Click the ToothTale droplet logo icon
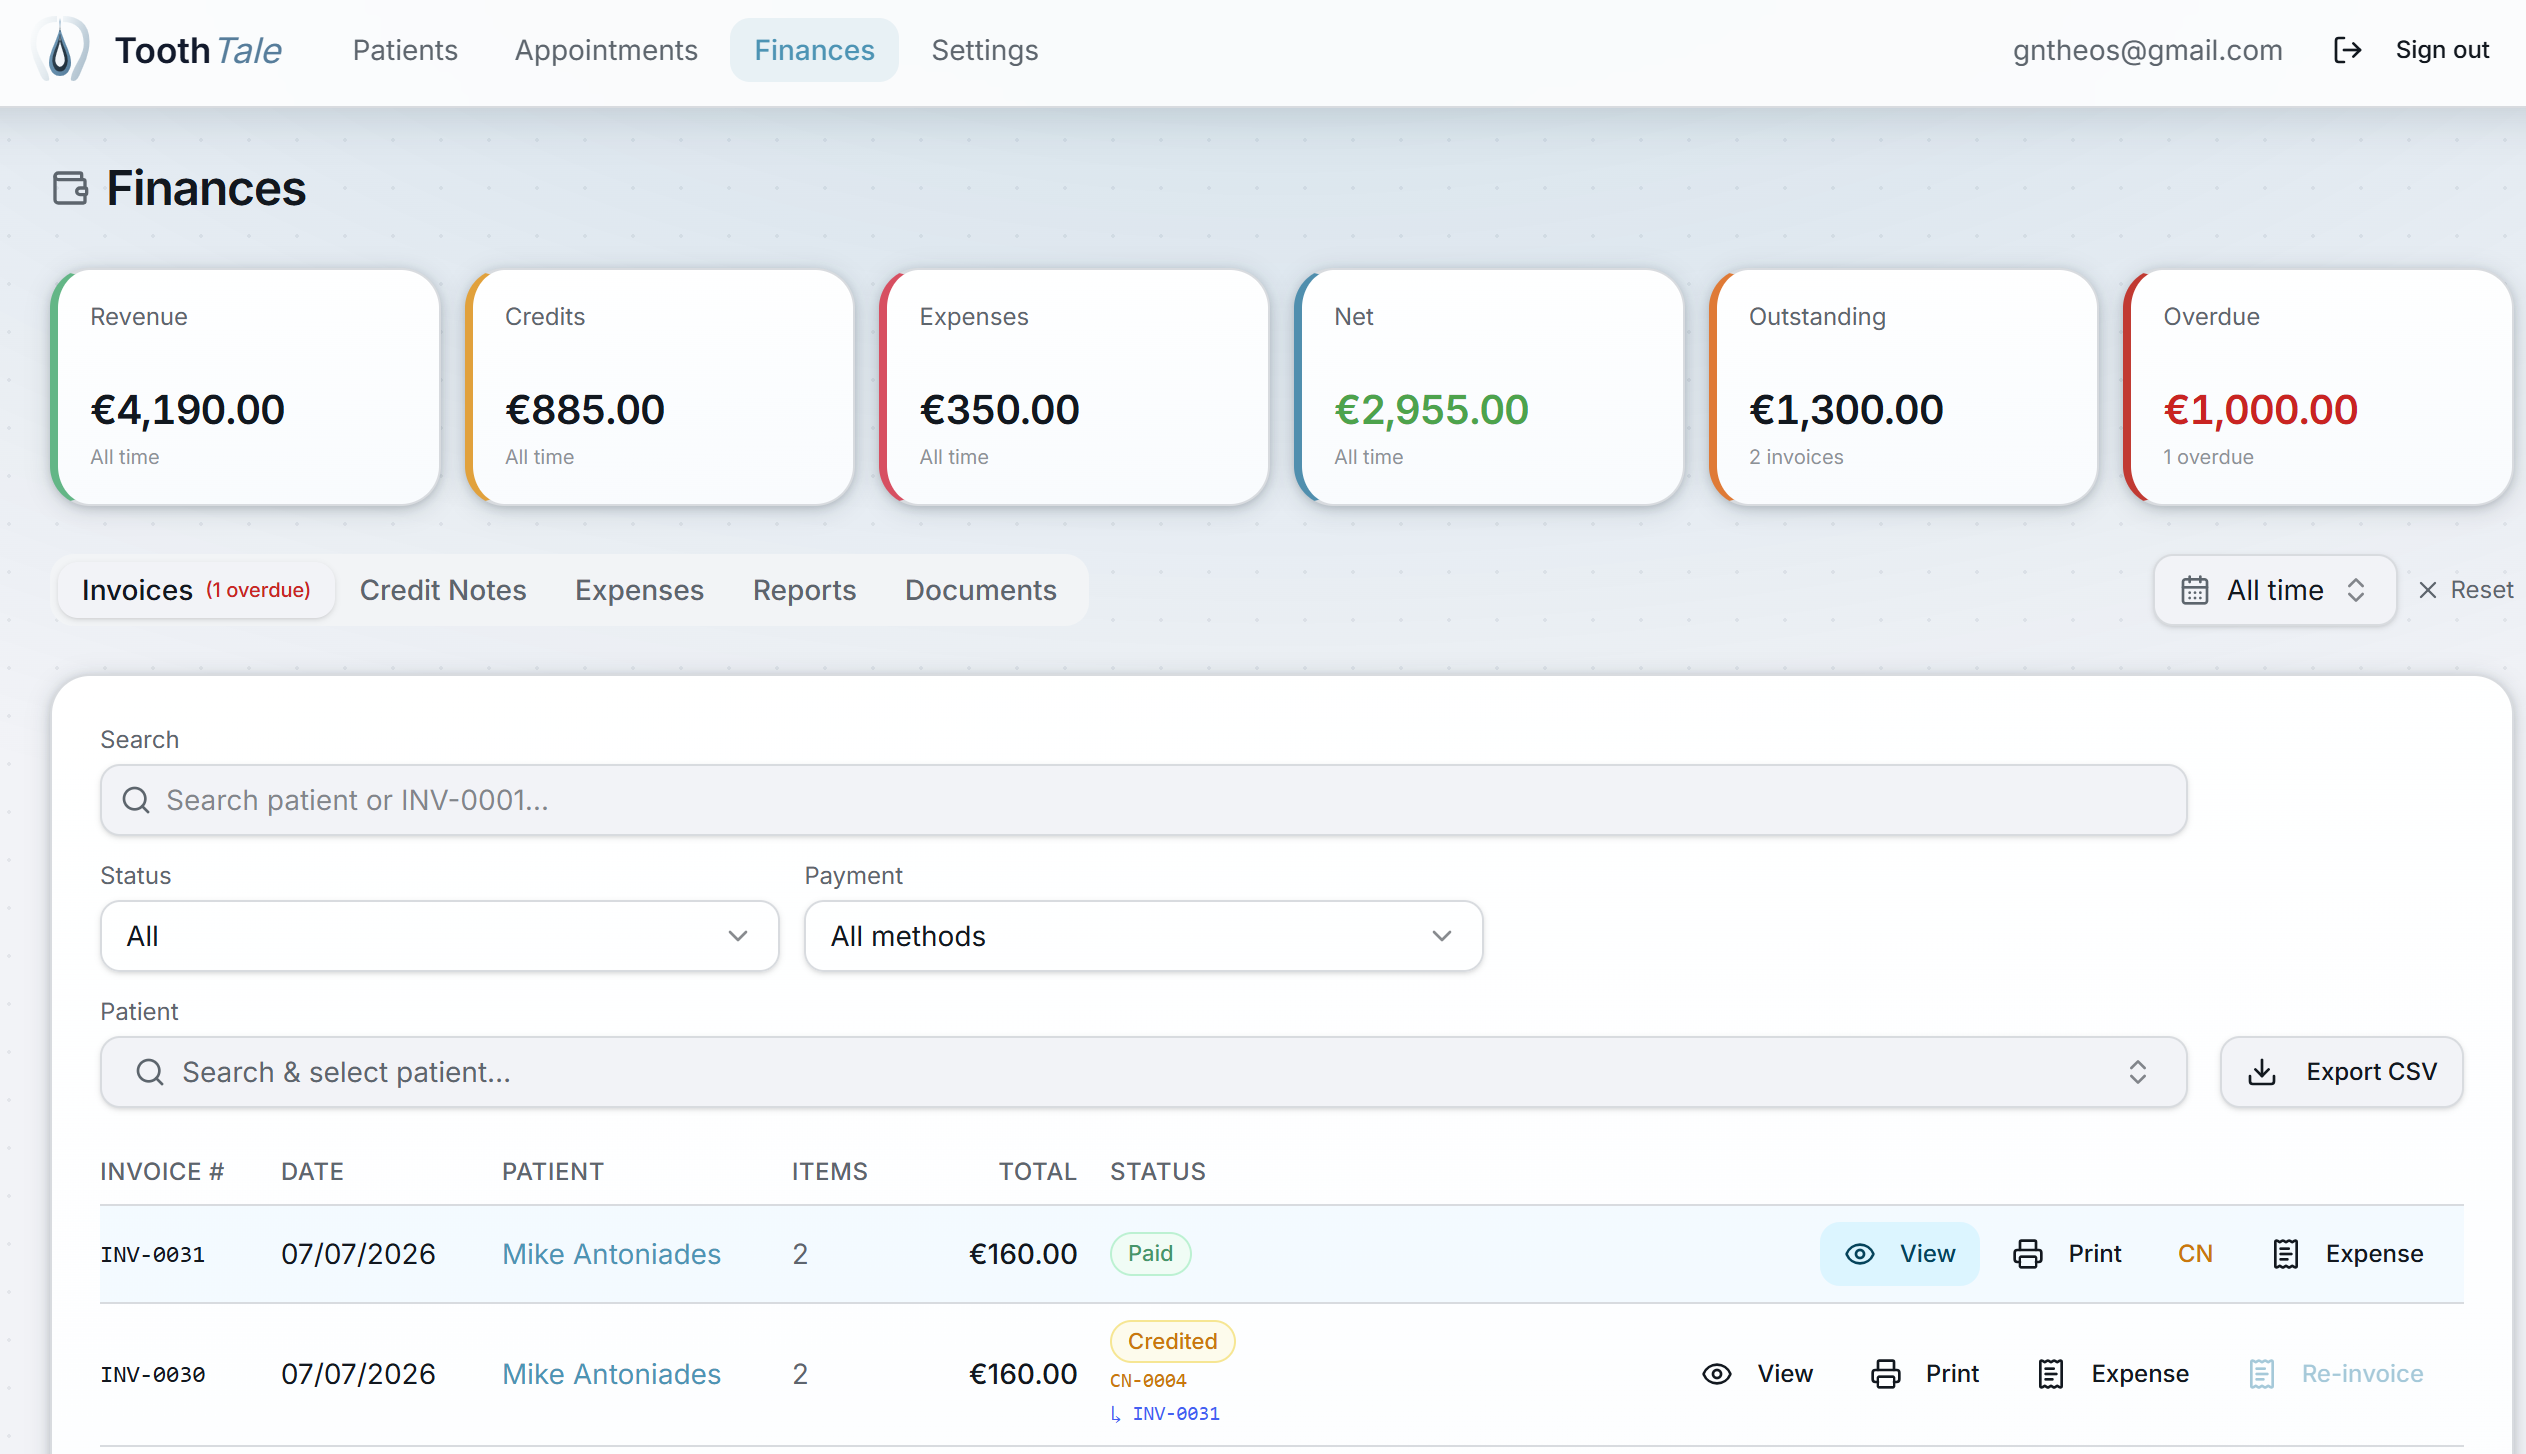2526x1454 pixels. point(61,50)
